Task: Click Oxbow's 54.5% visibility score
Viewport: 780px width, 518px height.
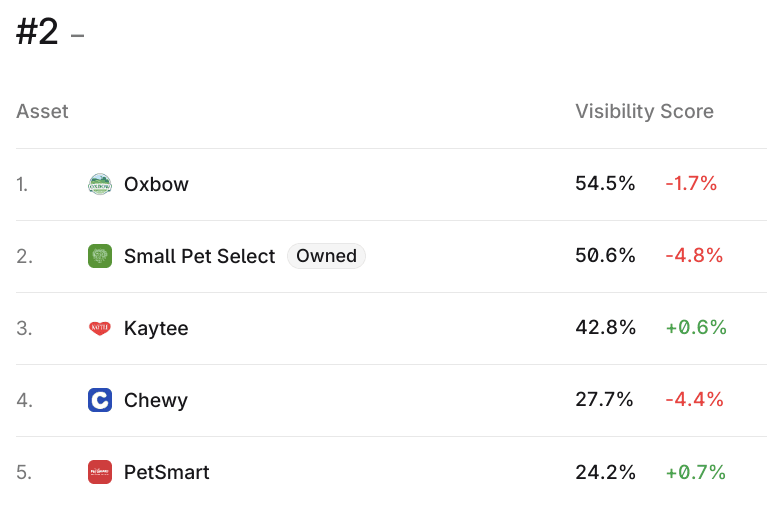Action: click(605, 184)
